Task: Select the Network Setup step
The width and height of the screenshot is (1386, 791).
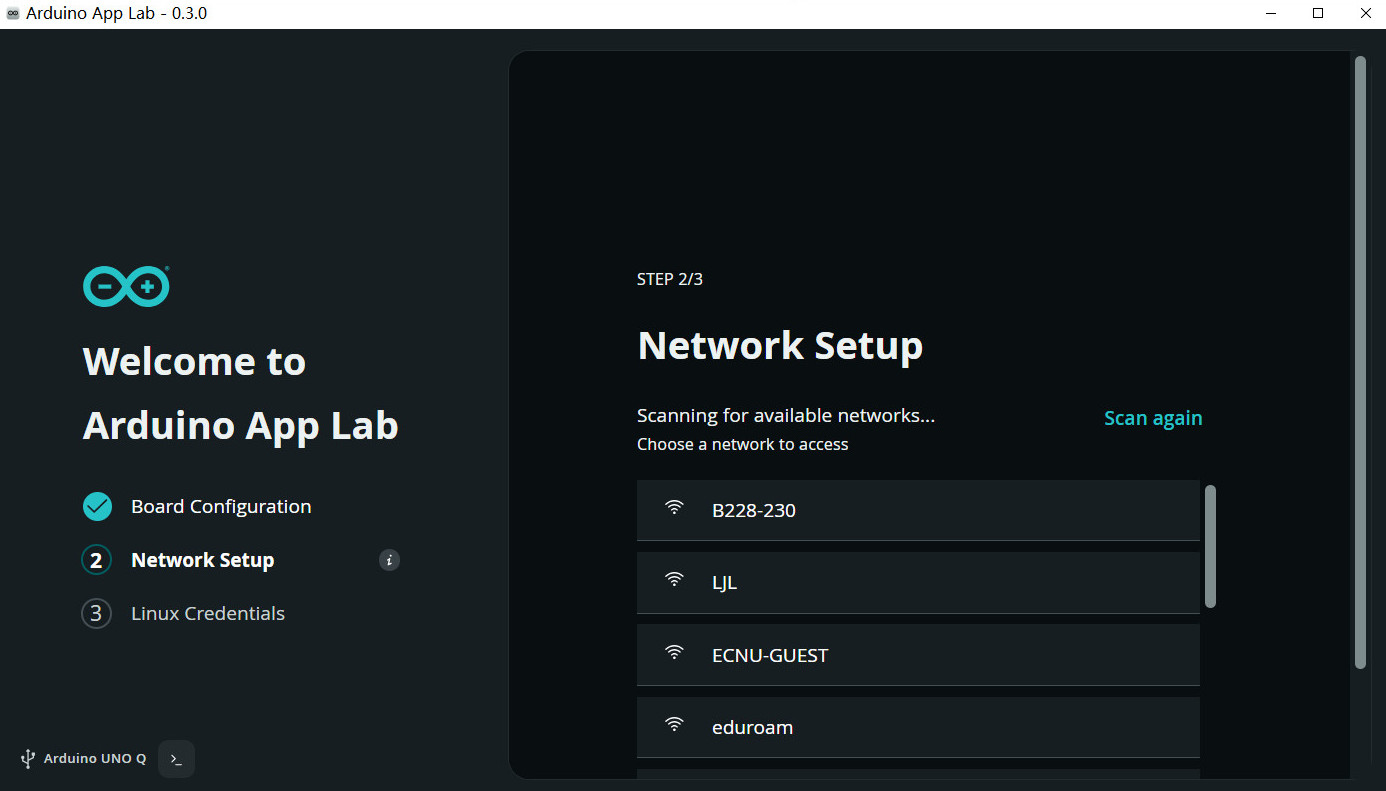Action: [203, 561]
